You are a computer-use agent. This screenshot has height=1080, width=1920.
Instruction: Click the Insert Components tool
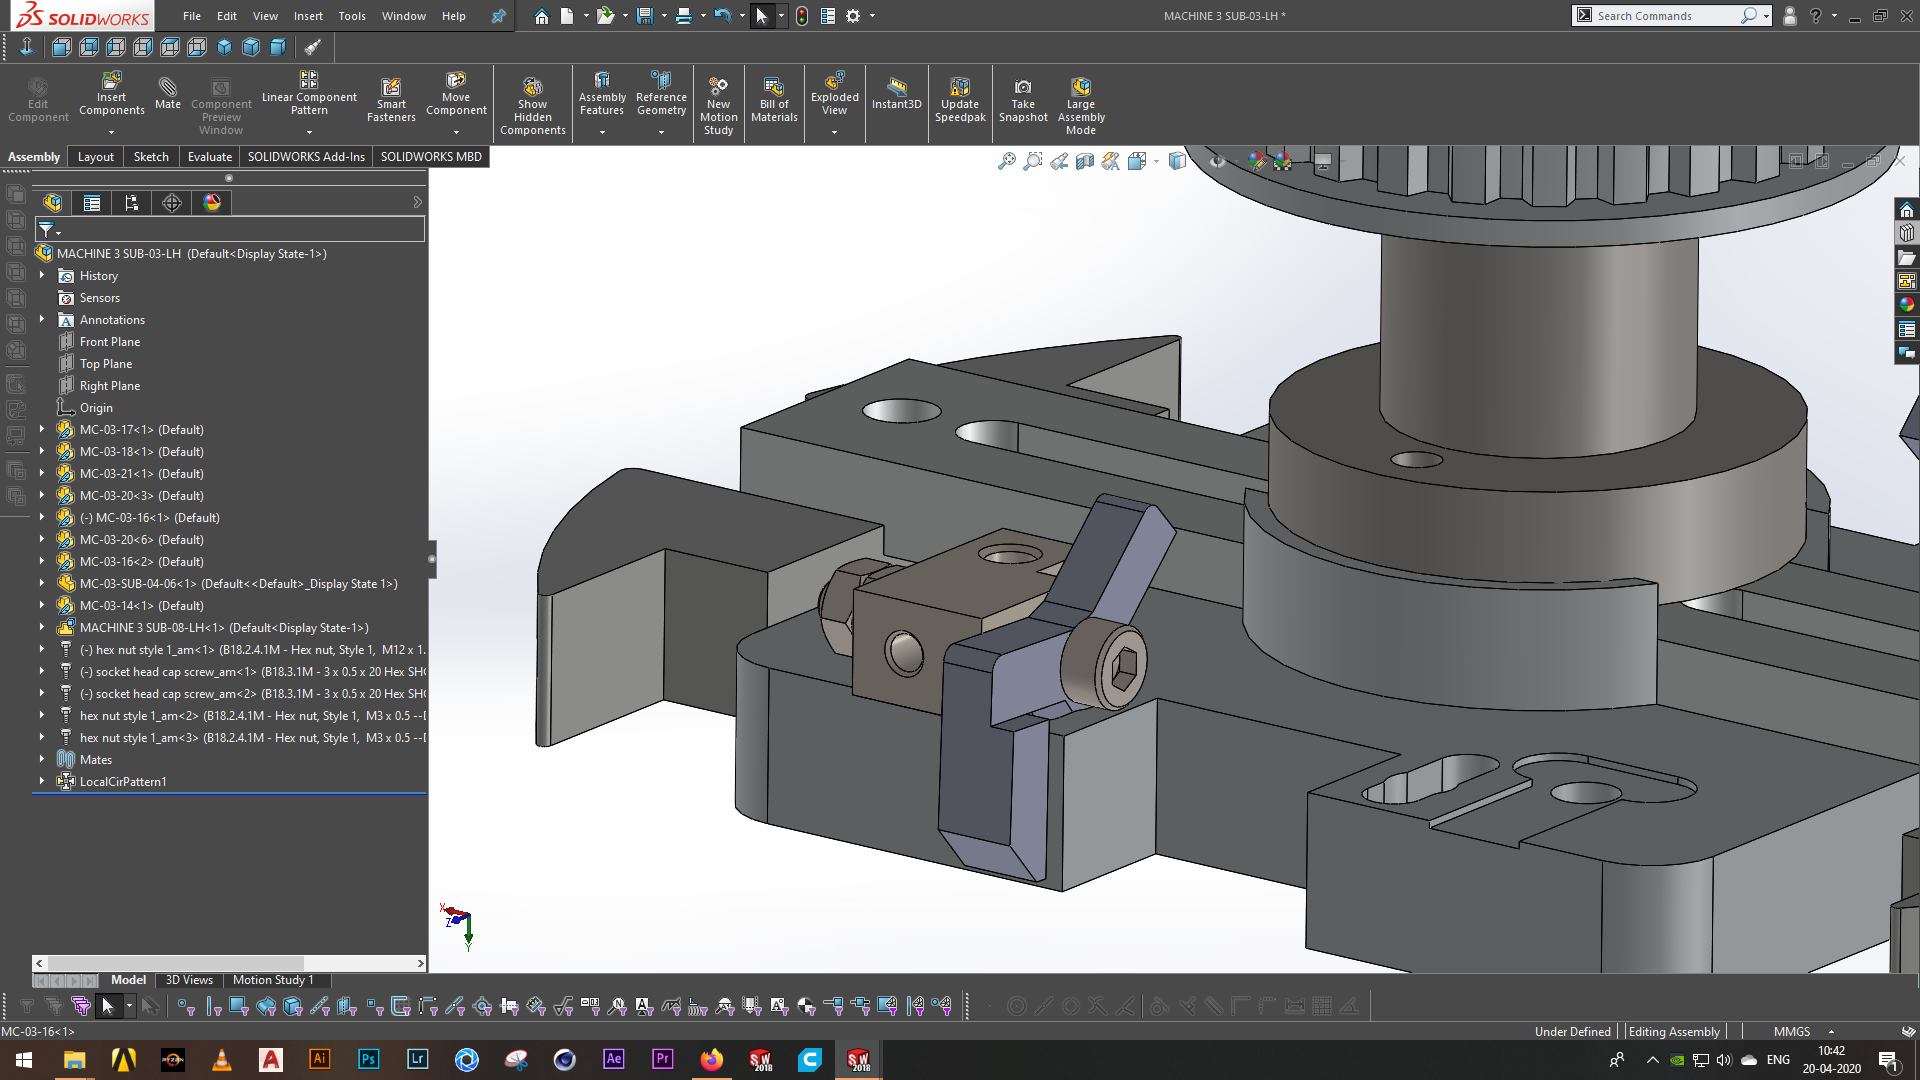[112, 95]
